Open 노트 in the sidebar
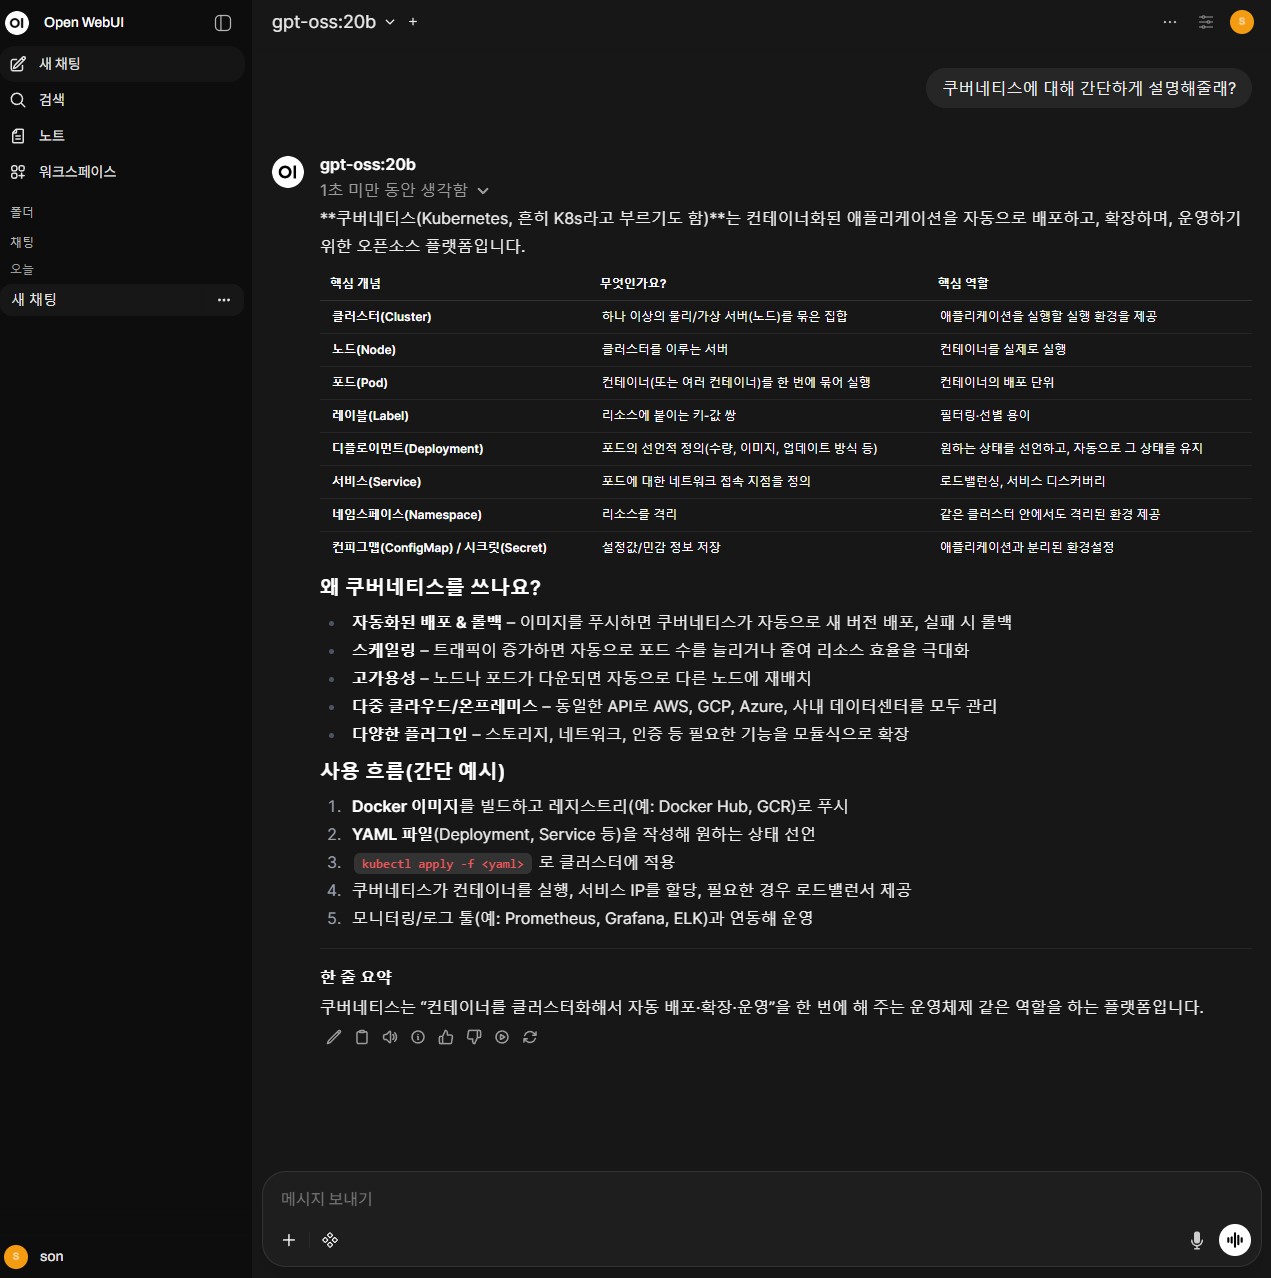Viewport: 1271px width, 1278px height. (52, 136)
